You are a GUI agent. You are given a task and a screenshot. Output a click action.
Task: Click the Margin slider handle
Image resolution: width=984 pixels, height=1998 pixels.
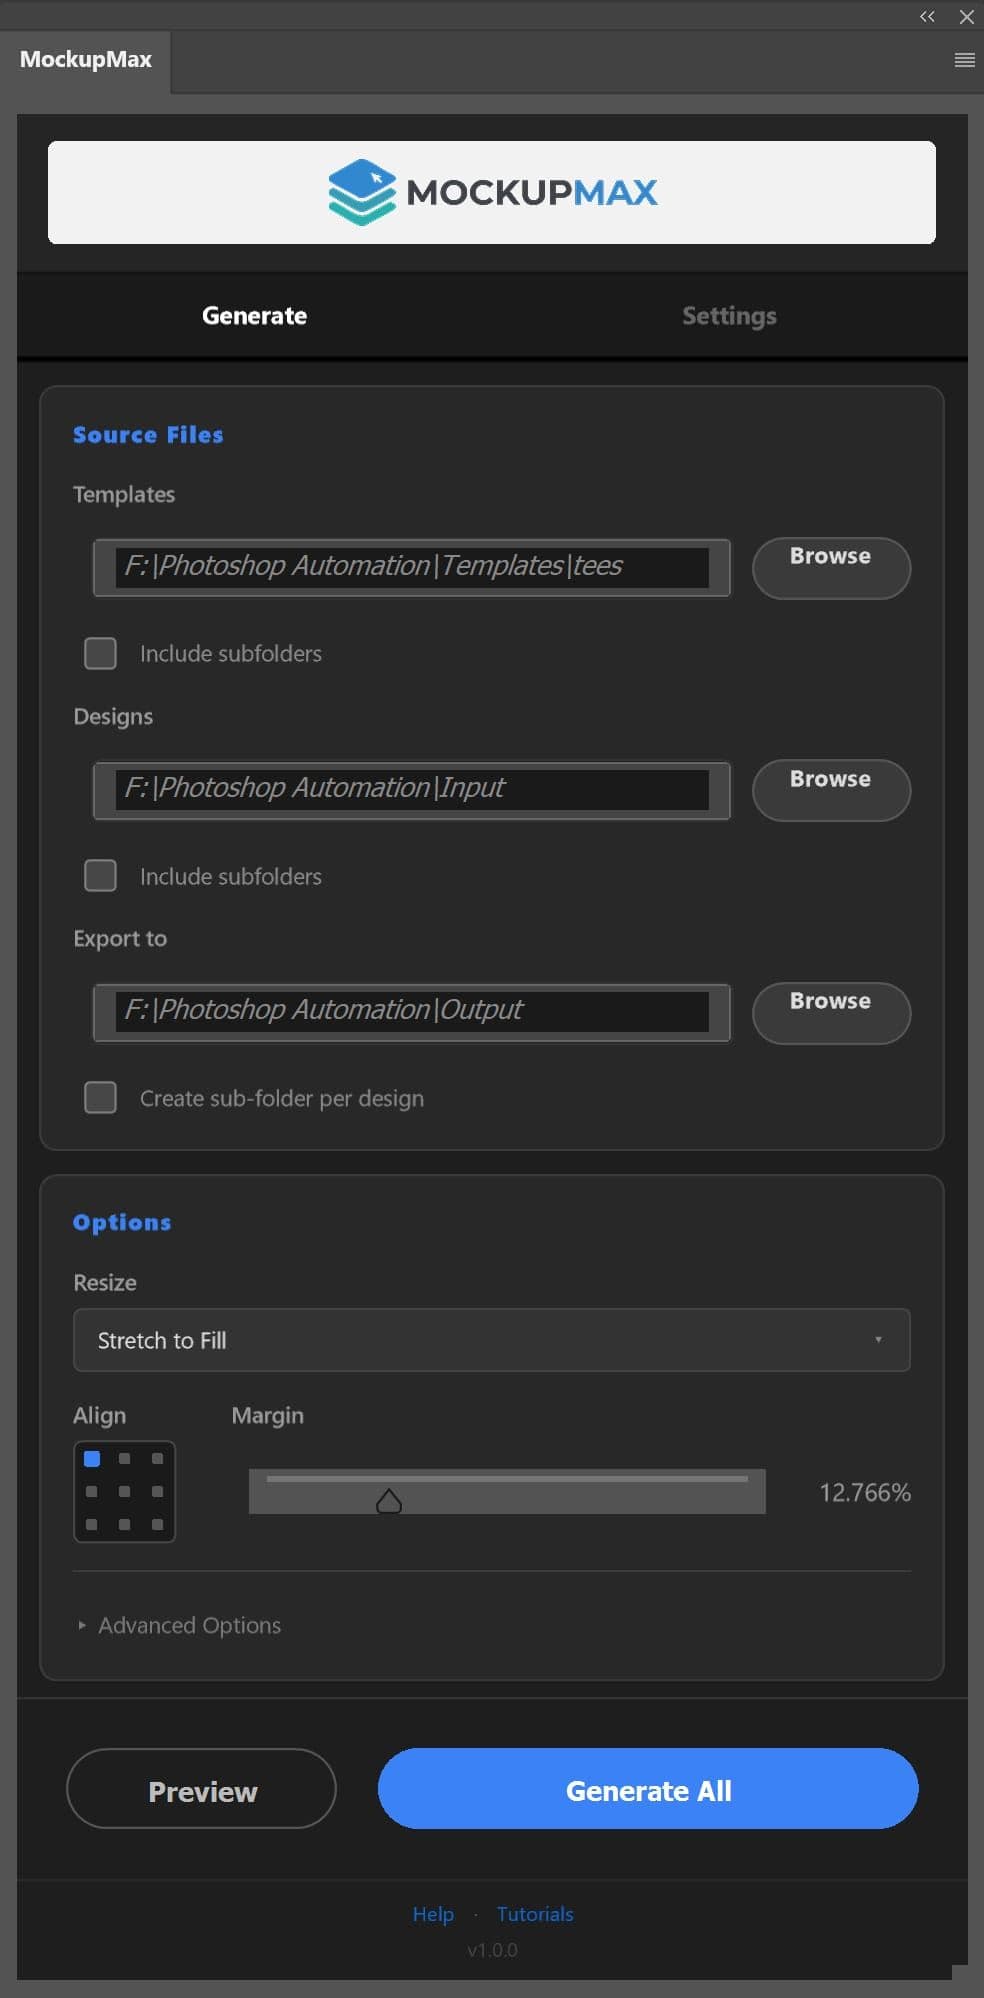[x=389, y=1501]
